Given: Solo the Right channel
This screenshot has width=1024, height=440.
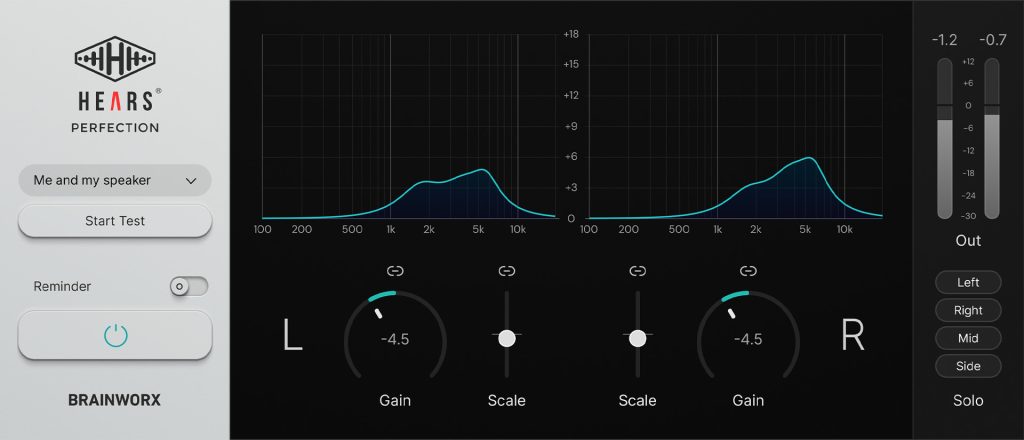Looking at the screenshot, I should point(968,310).
